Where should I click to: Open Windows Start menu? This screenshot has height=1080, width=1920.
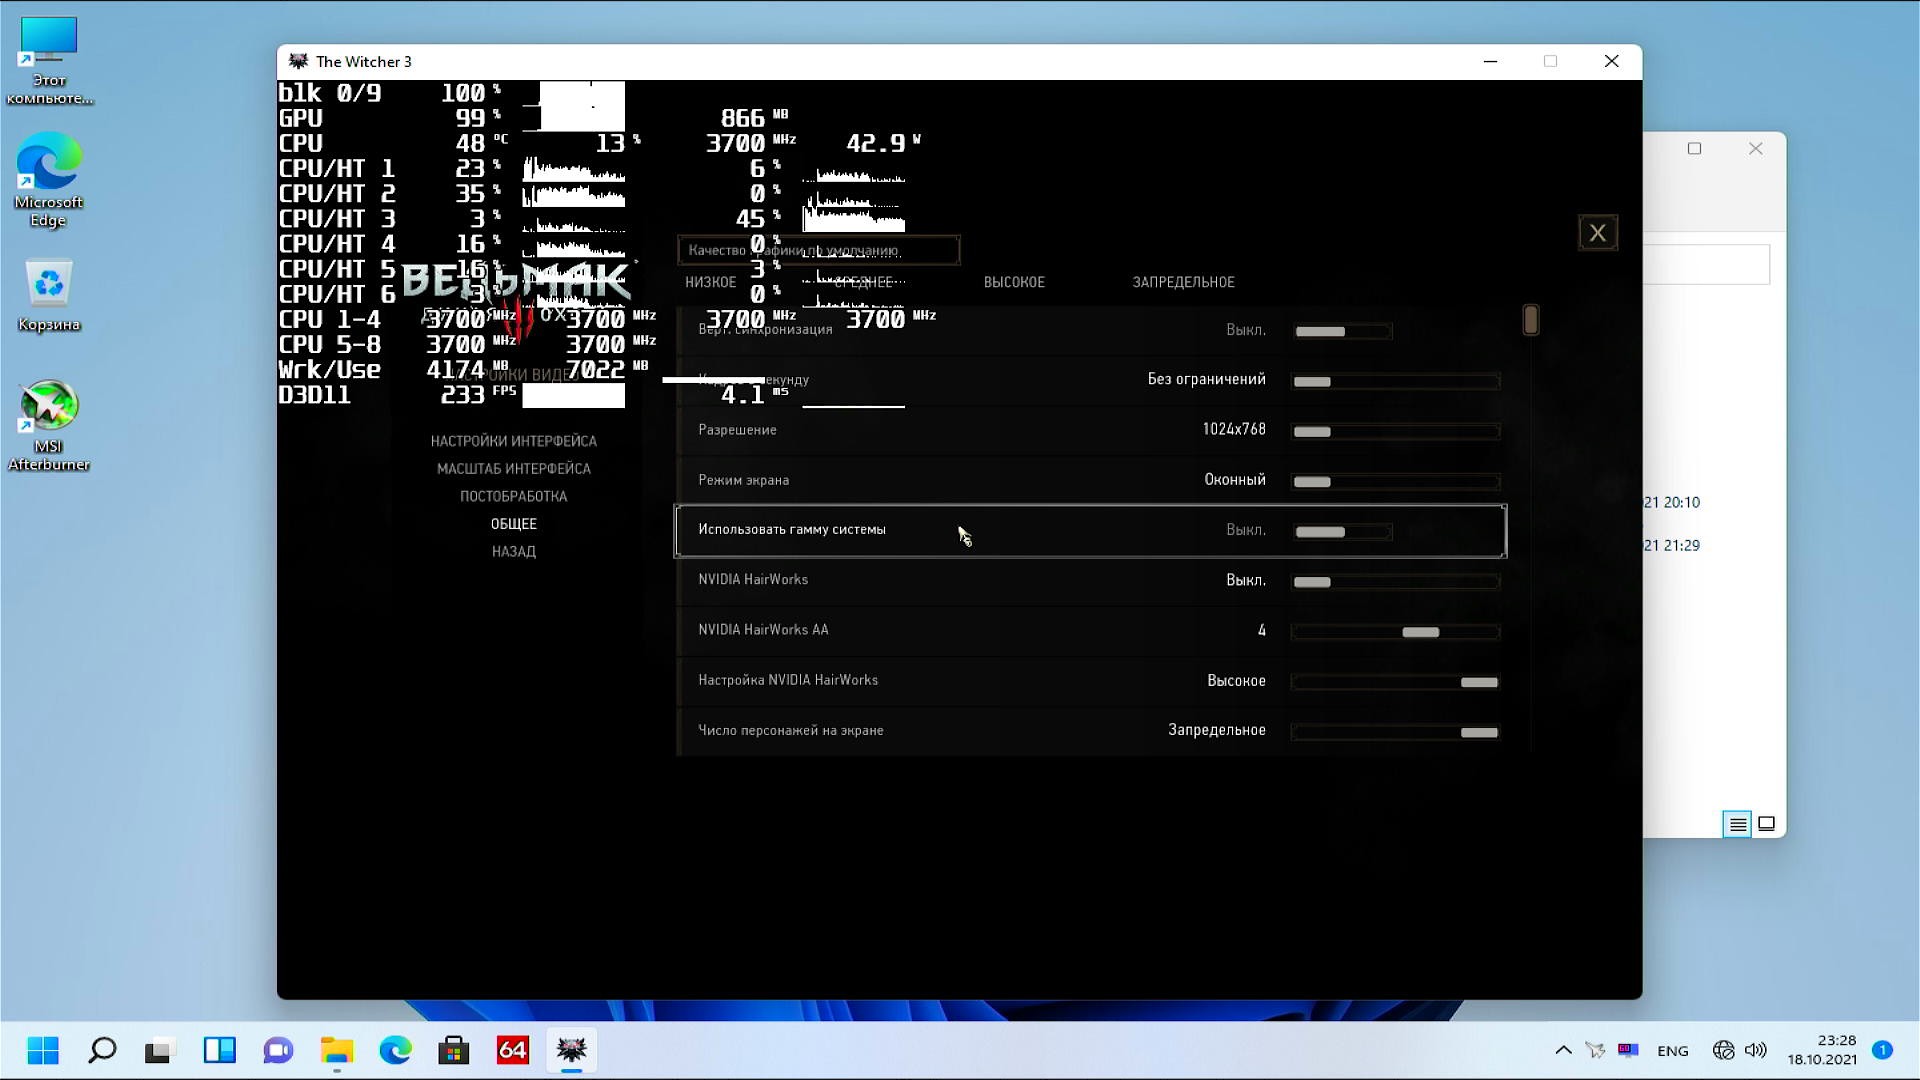point(43,1050)
